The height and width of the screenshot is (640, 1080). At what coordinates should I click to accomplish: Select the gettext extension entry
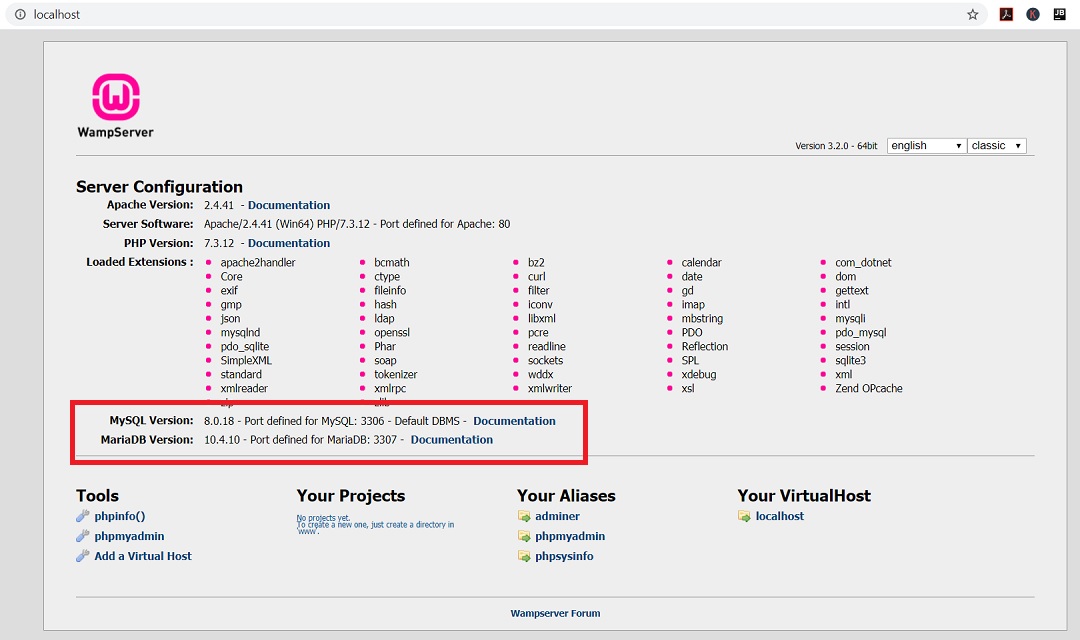point(852,291)
